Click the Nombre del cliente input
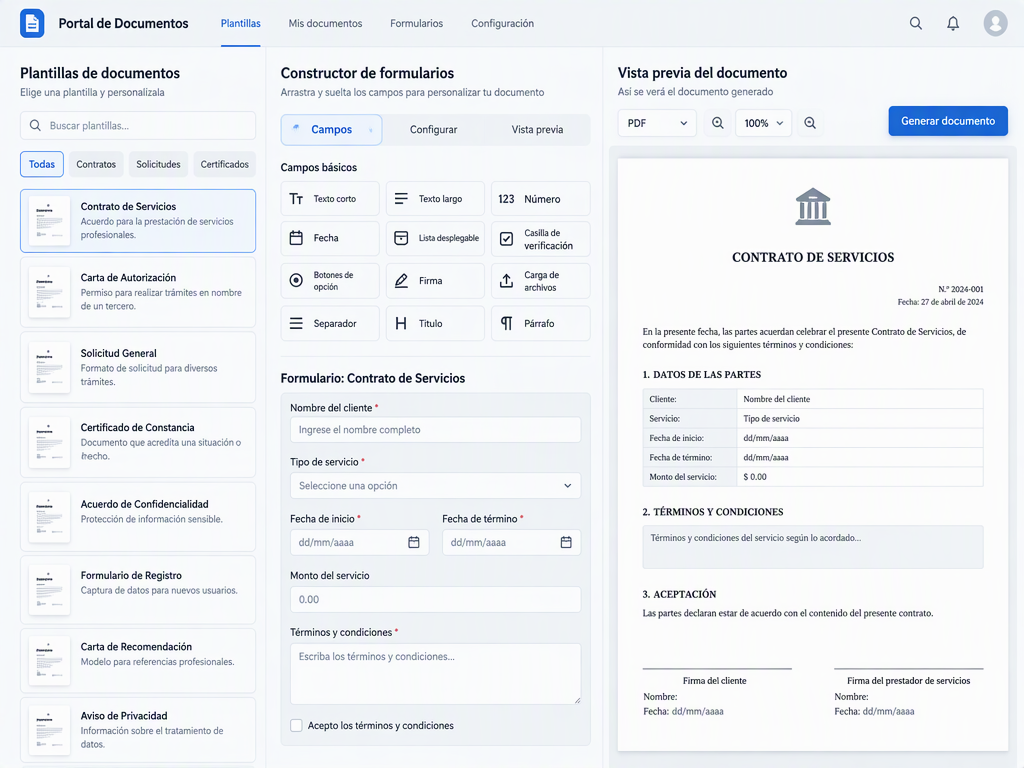This screenshot has width=1024, height=768. pos(435,430)
